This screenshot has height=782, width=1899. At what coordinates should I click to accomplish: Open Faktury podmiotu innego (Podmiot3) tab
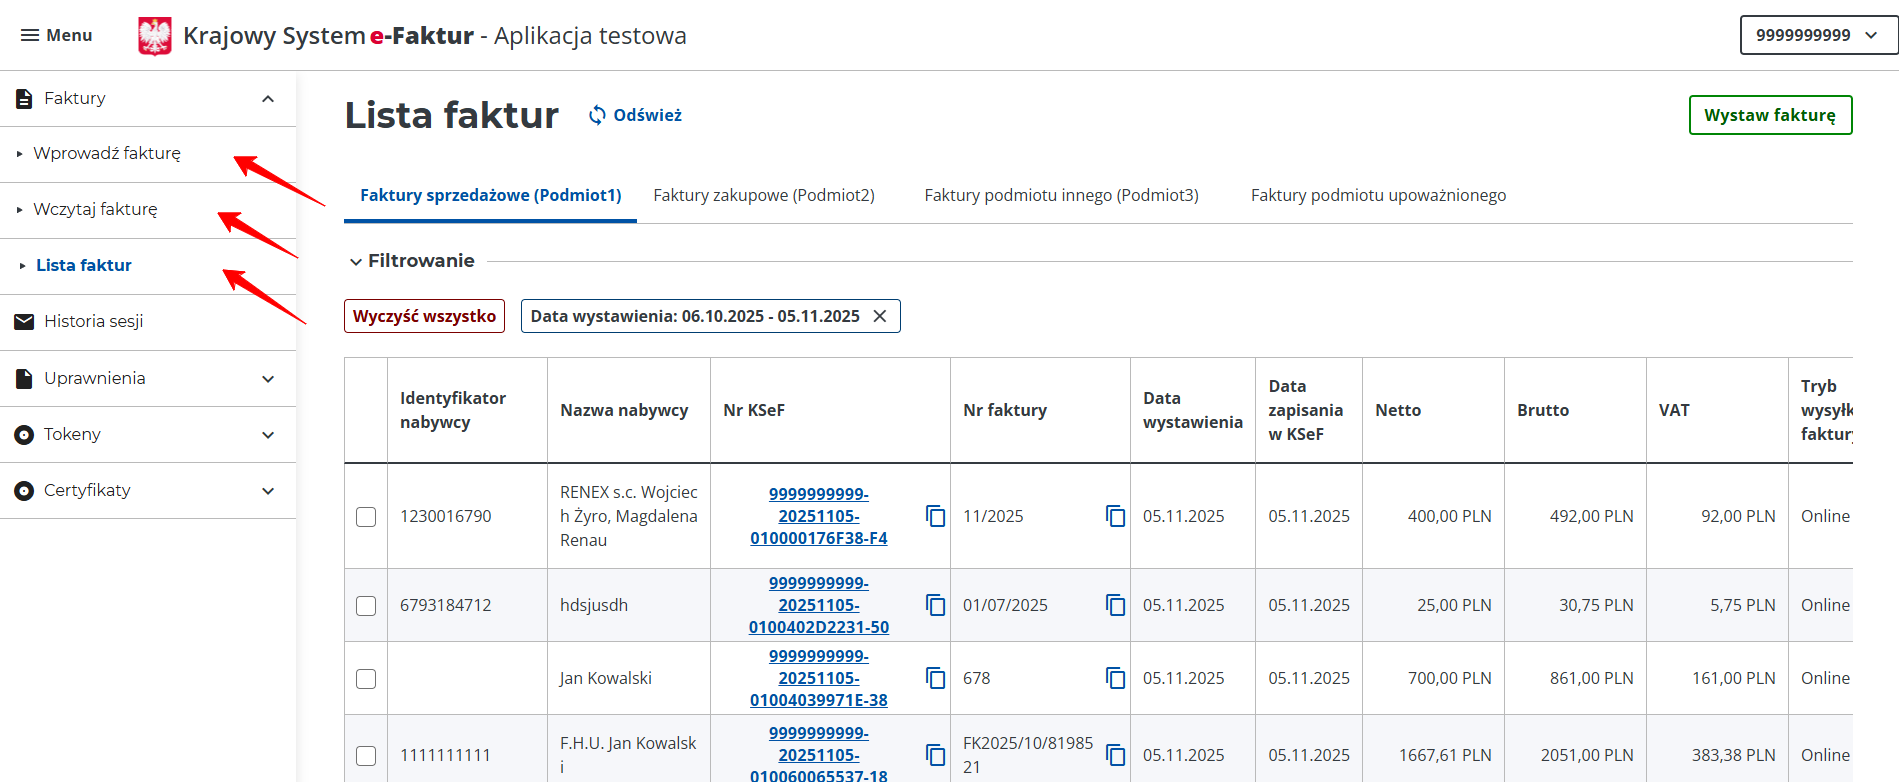[1061, 195]
